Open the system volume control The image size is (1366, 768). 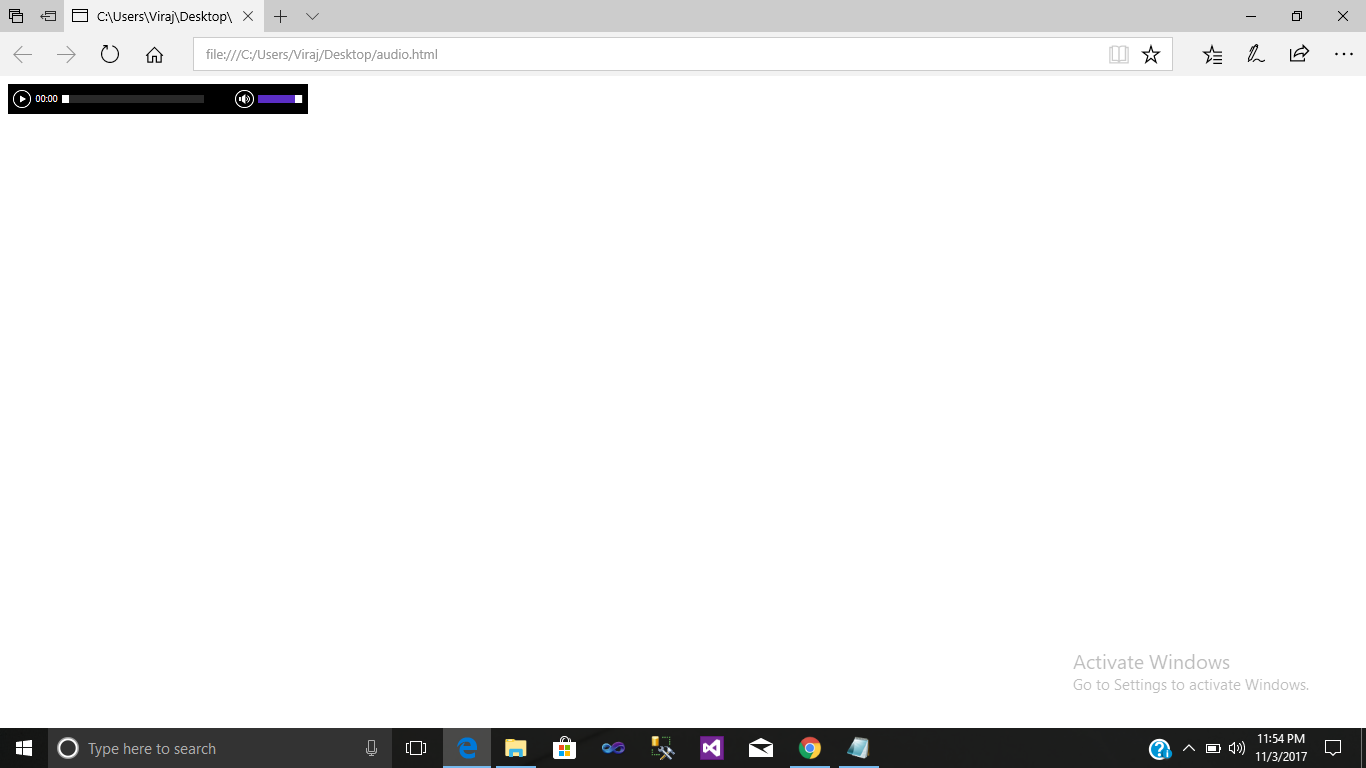pyautogui.click(x=1235, y=747)
